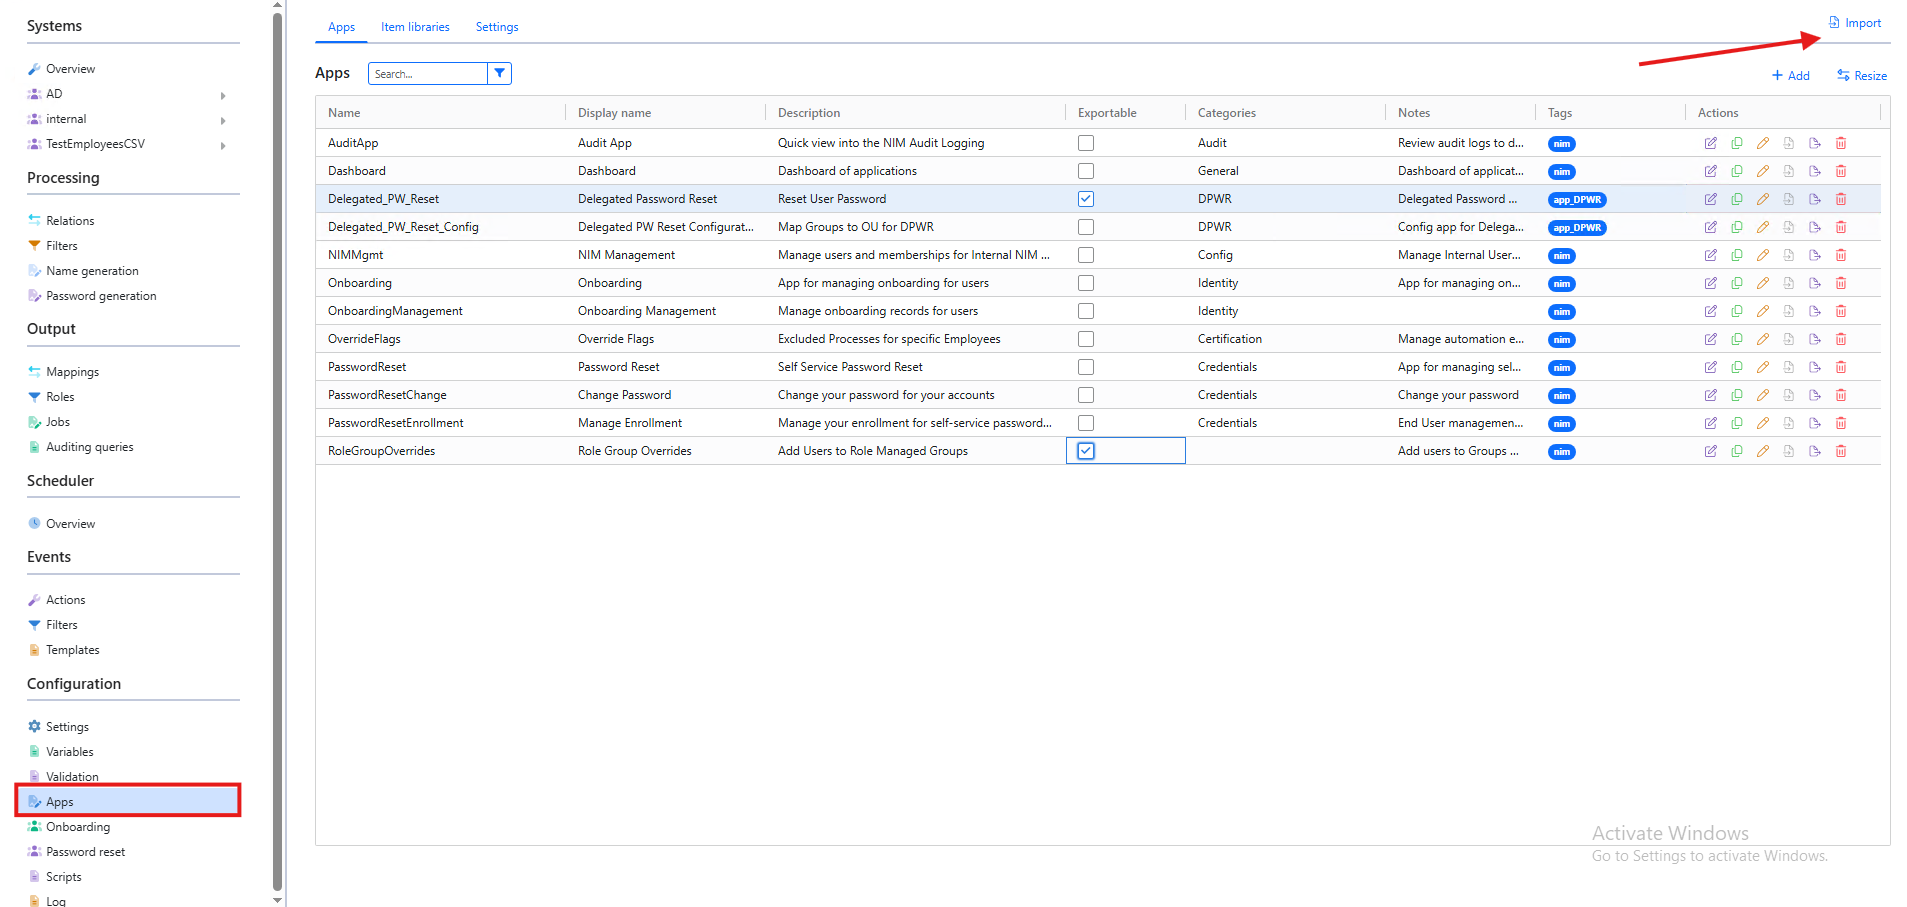Open Variables under Configuration
The width and height of the screenshot is (1907, 907).
pos(69,752)
